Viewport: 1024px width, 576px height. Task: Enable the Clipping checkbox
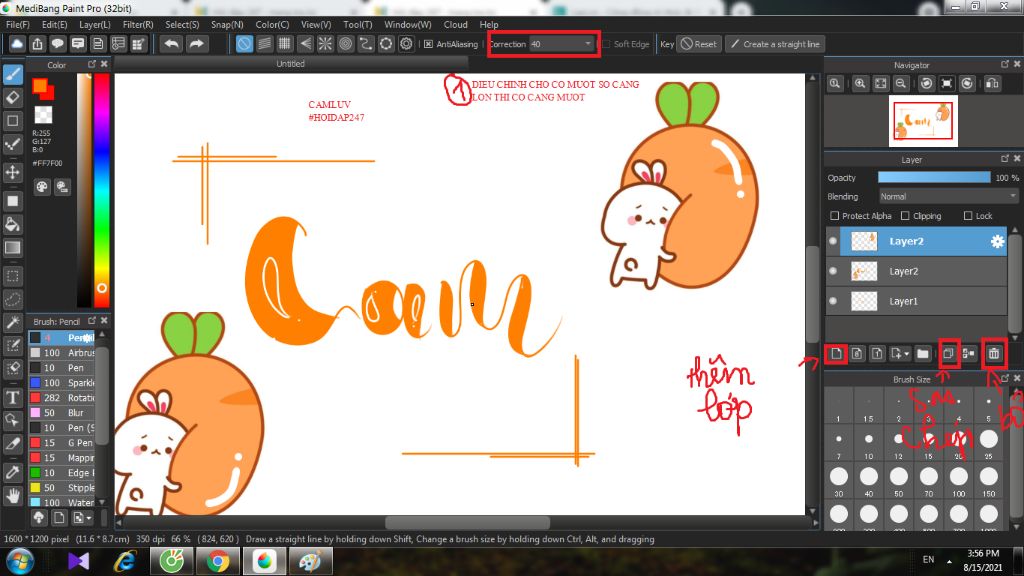(x=905, y=216)
